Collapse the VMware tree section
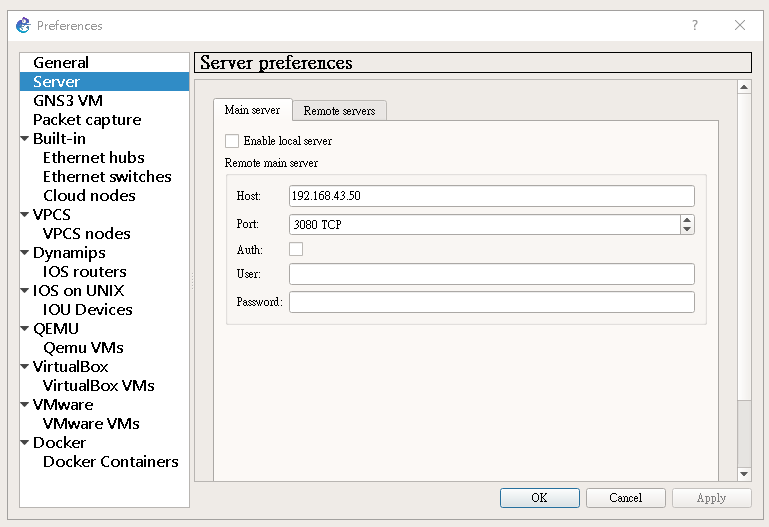 pos(25,404)
